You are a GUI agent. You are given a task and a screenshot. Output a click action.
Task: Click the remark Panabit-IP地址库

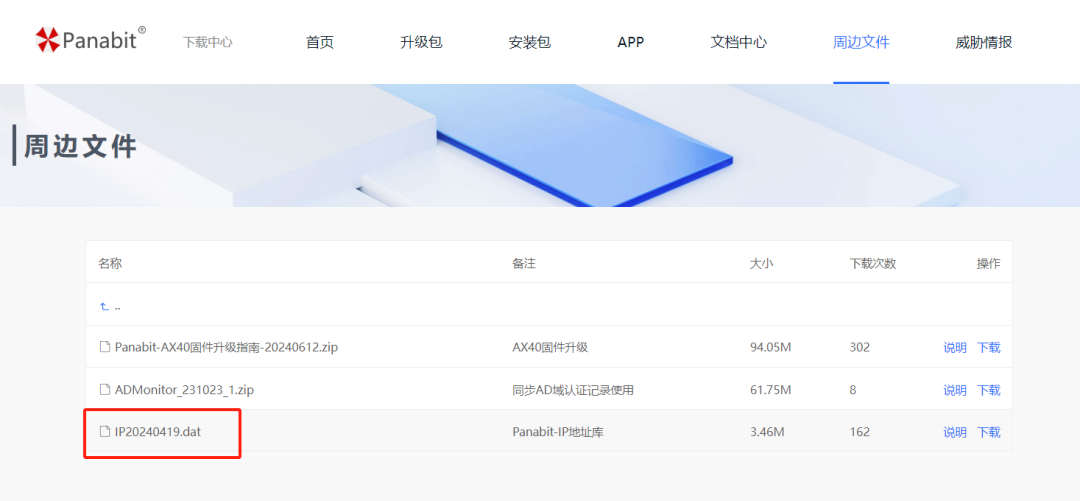[558, 432]
